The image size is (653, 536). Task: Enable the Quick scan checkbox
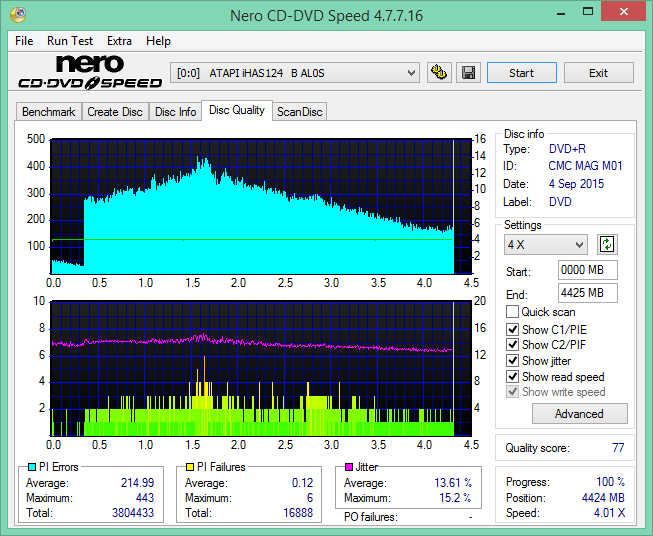point(512,312)
